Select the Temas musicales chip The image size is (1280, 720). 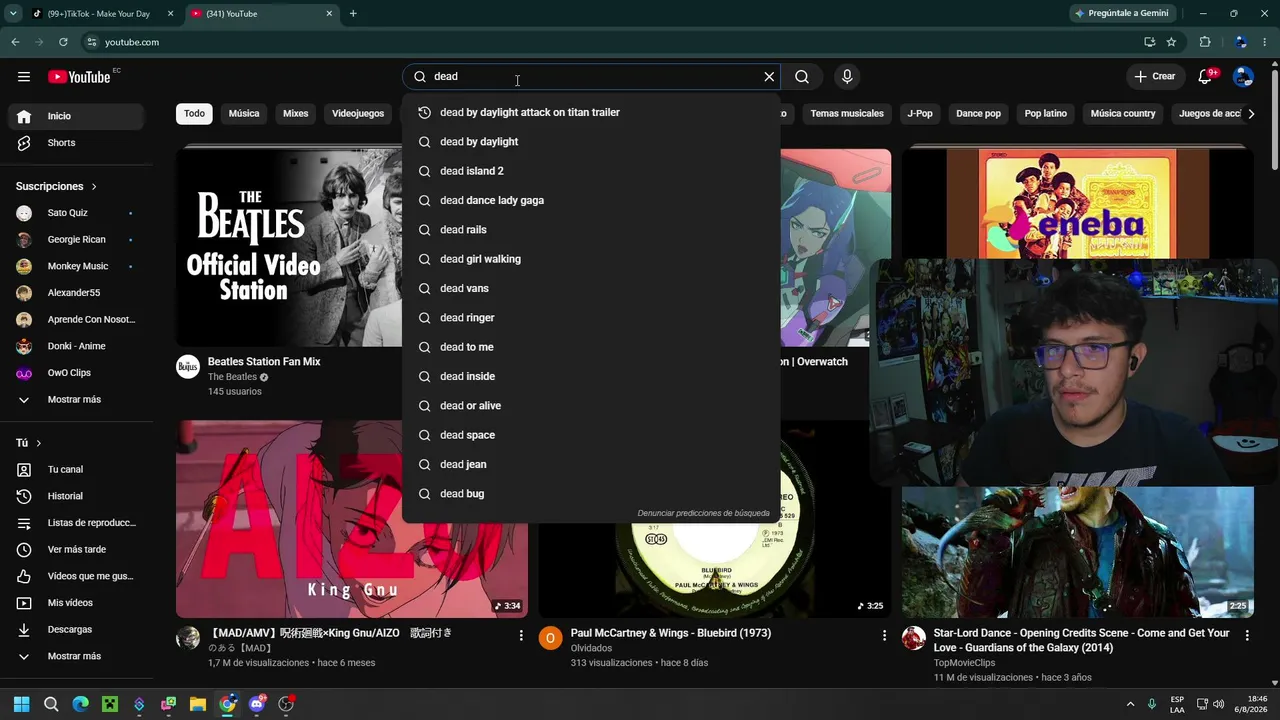pyautogui.click(x=847, y=114)
